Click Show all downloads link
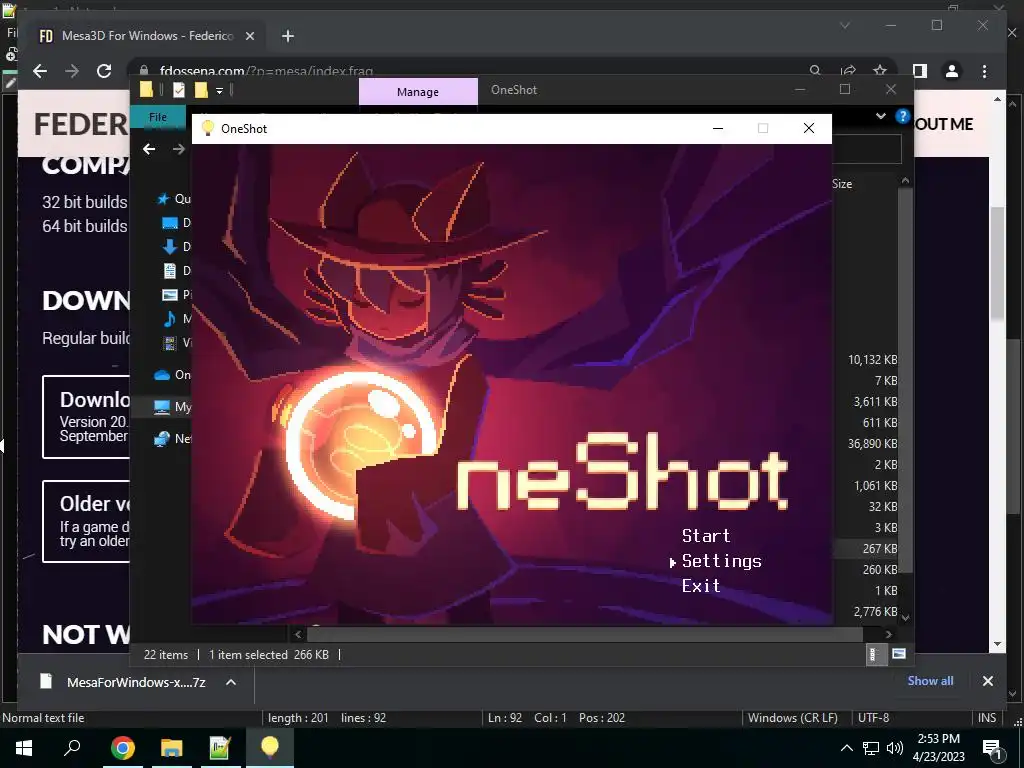Screen dimensions: 1024x768 (930, 680)
